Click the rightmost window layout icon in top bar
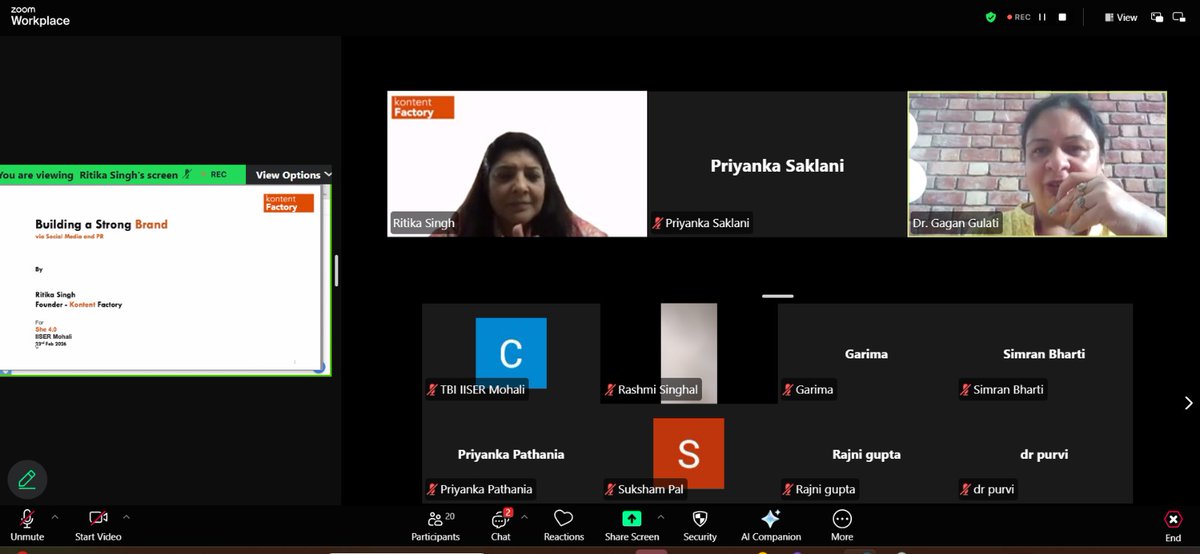 [1181, 17]
